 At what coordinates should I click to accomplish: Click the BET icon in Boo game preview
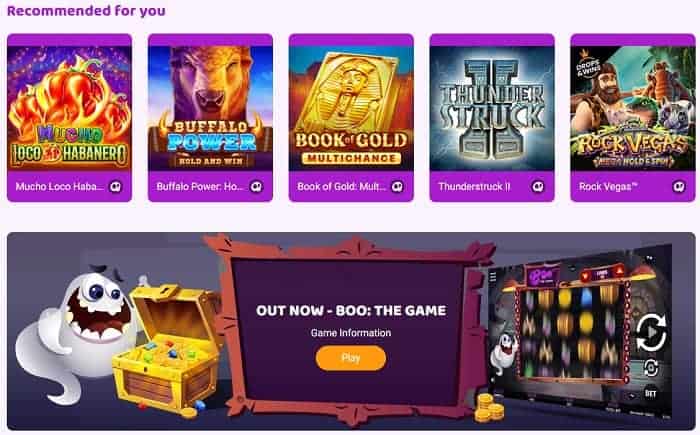coord(650,393)
